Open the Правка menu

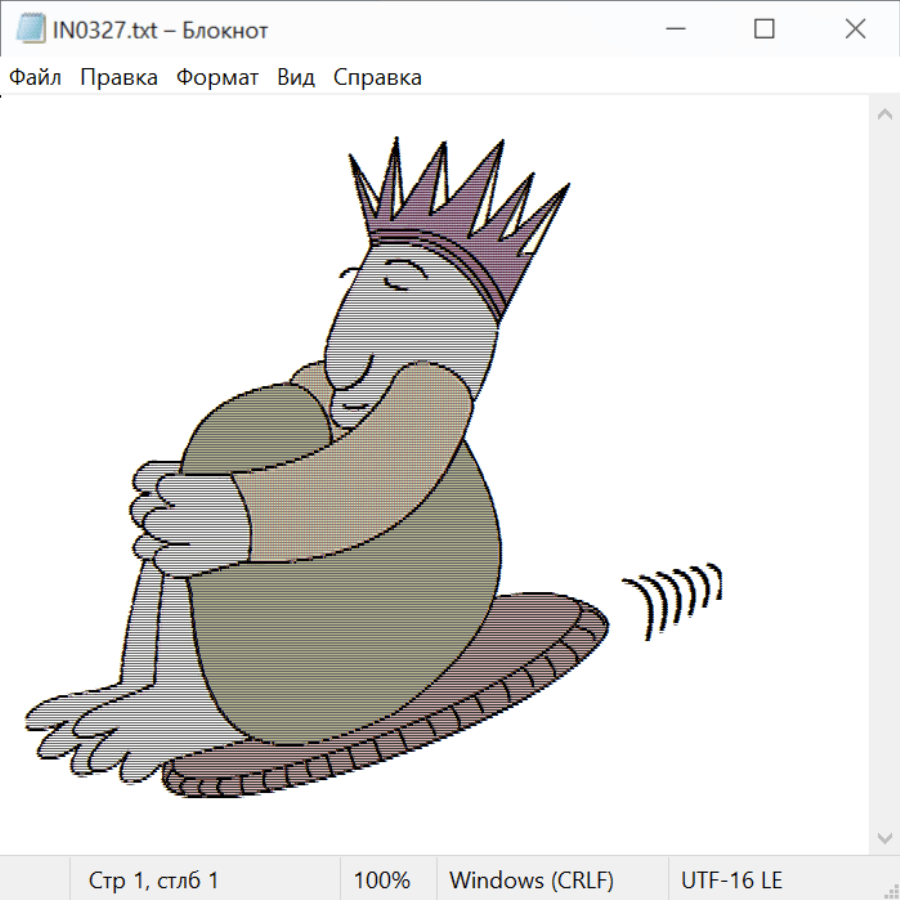pos(119,78)
